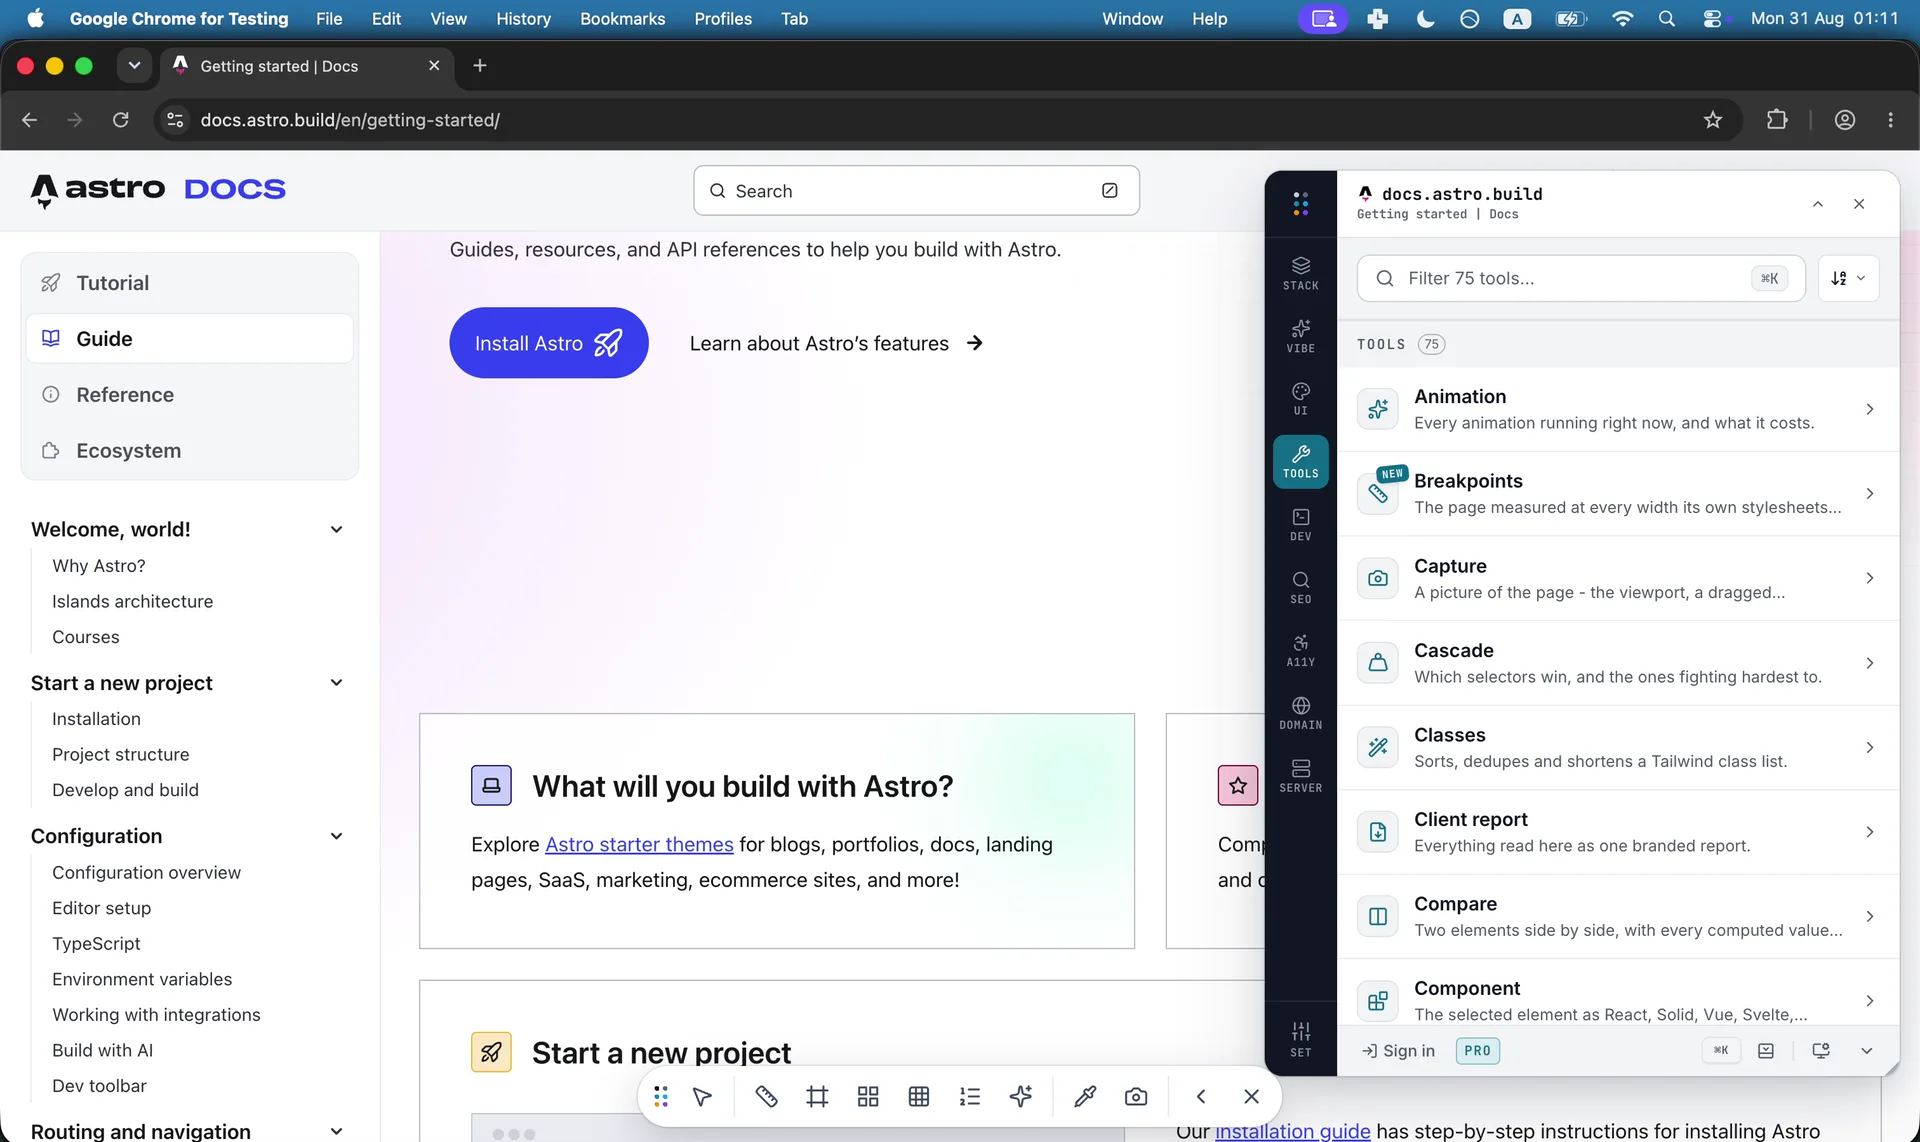Open the Server section in the sidebar
Viewport: 1920px width, 1142px height.
click(1300, 775)
